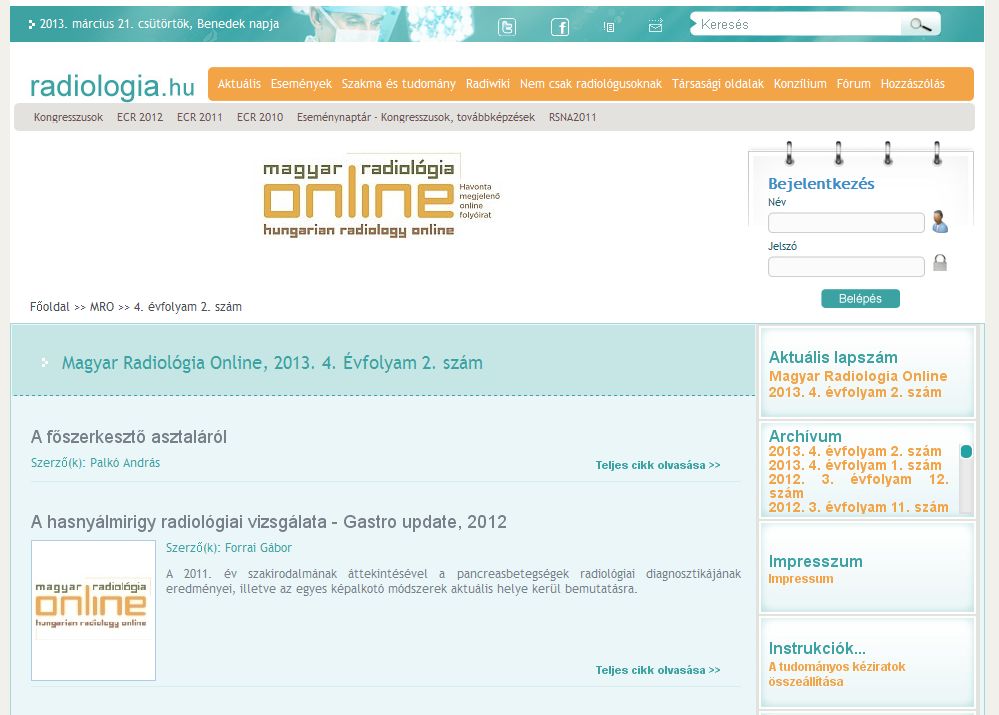Image resolution: width=999 pixels, height=715 pixels.
Task: Open the Események menu
Action: 301,83
